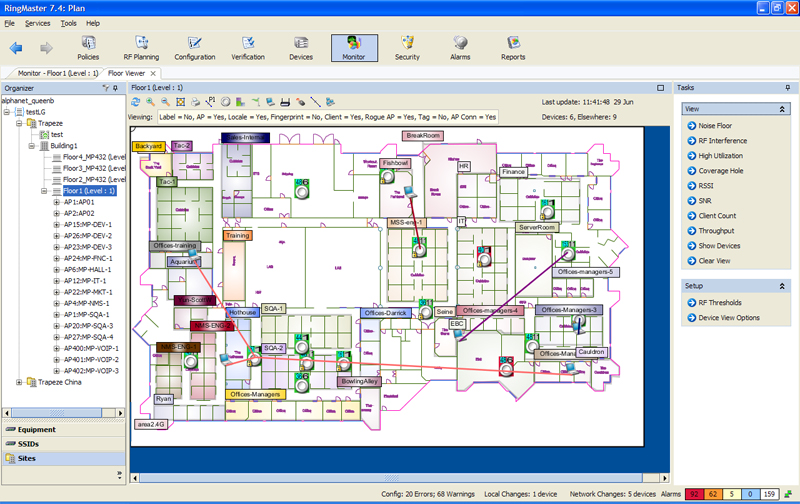This screenshot has height=504, width=800.
Task: Open the Help menu
Action: coord(93,23)
